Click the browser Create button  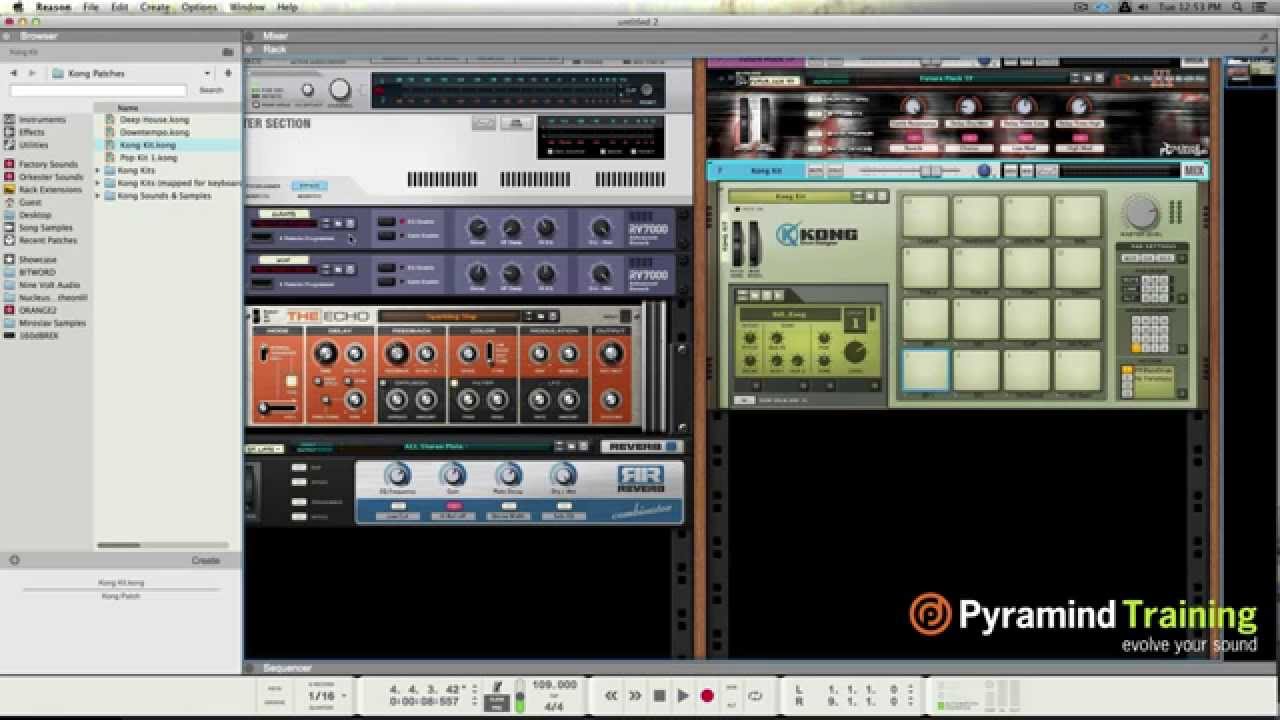pos(205,560)
